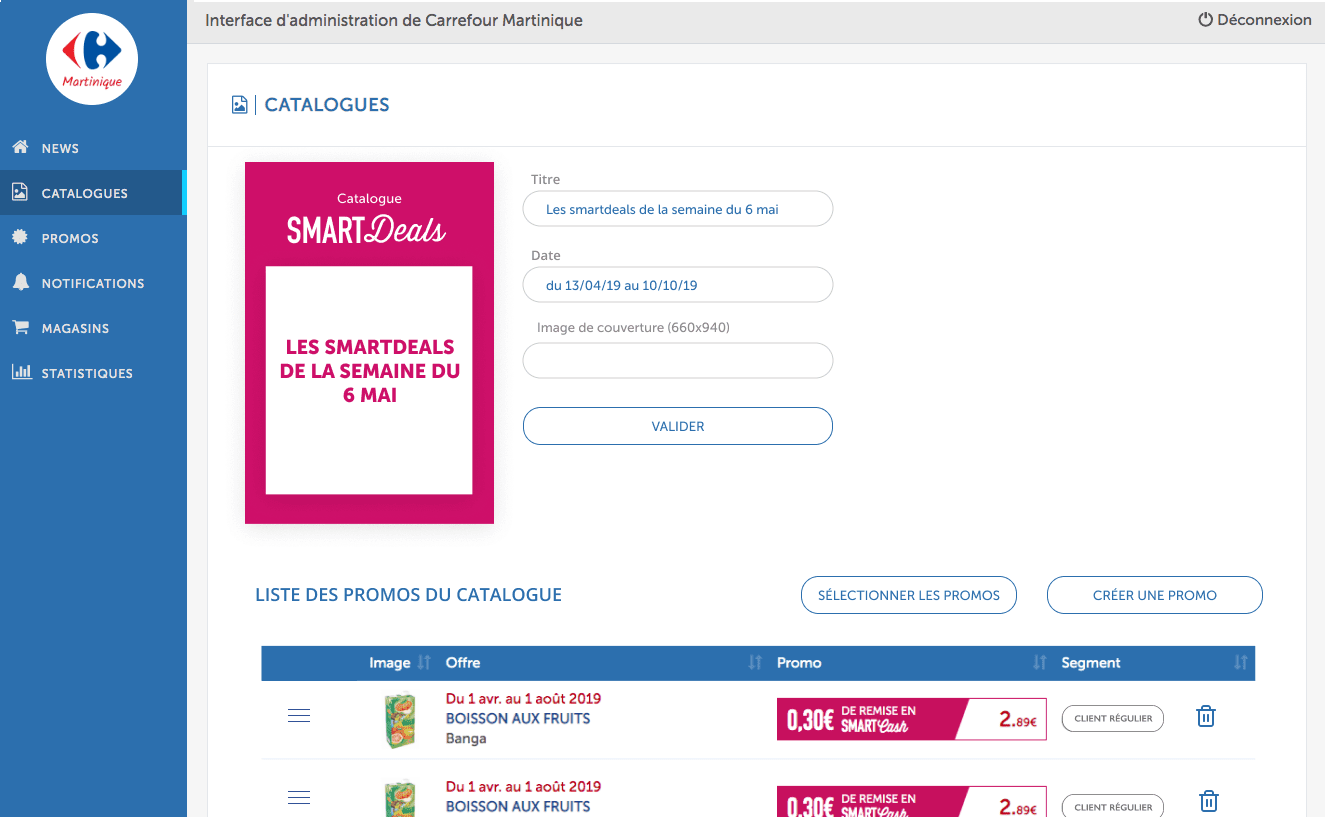Sort the list by Segment column
The image size is (1325, 817).
click(1240, 663)
